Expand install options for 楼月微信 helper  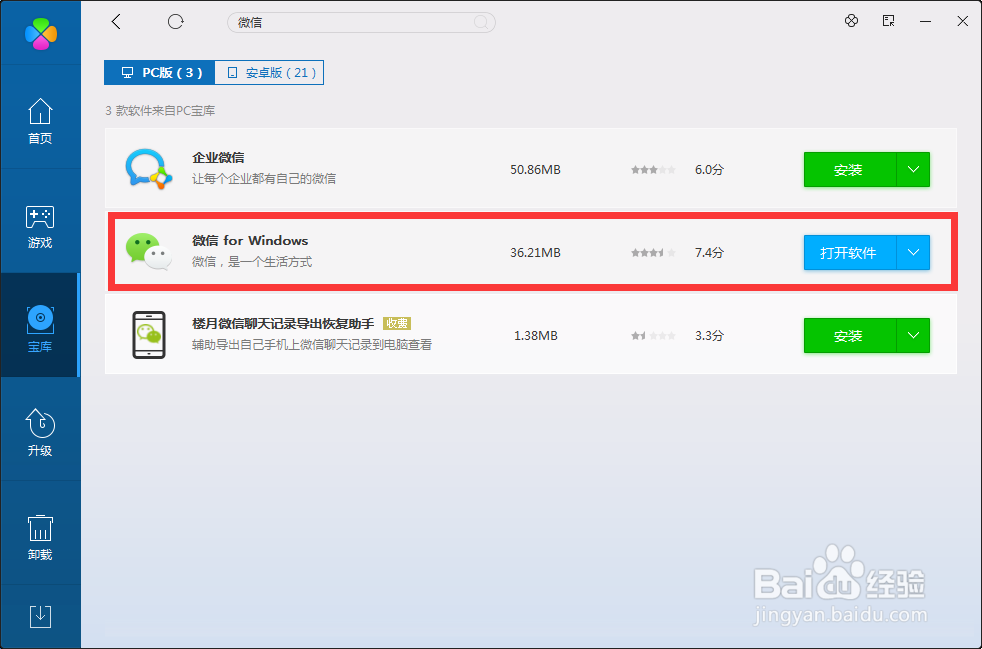(913, 336)
